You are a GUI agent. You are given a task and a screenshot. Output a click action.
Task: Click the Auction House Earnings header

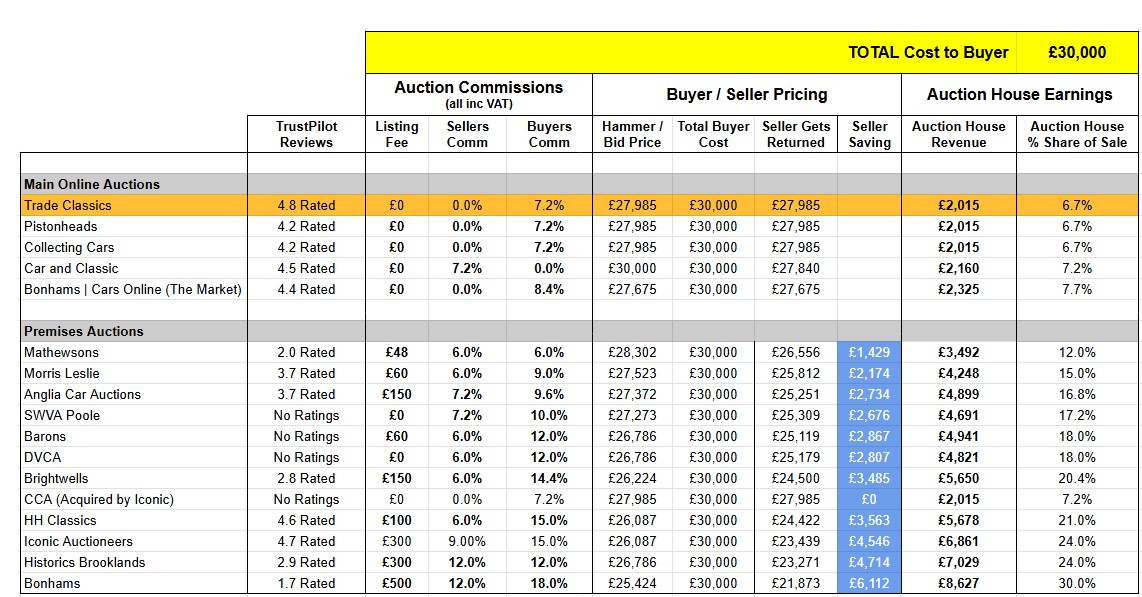pos(1019,94)
